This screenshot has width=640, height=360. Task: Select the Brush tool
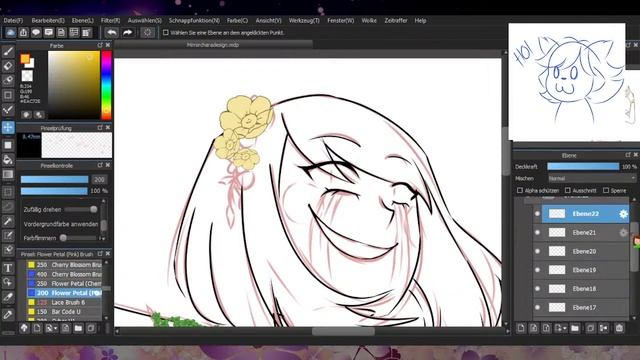tap(8, 51)
